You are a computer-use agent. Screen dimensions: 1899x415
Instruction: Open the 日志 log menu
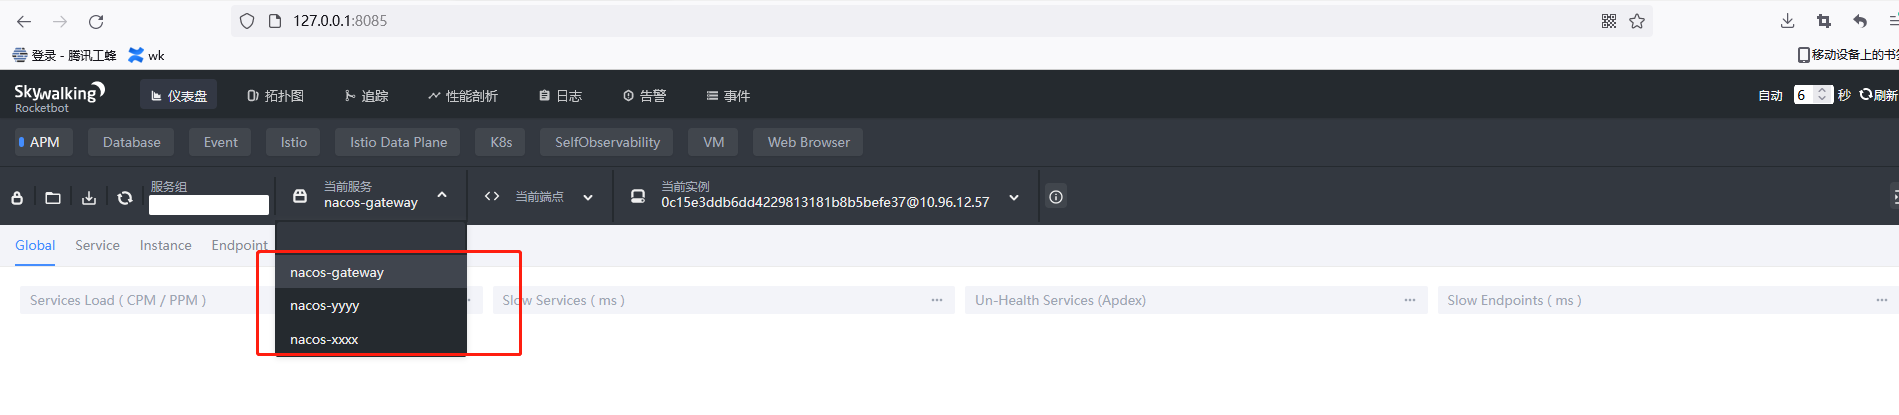click(560, 96)
